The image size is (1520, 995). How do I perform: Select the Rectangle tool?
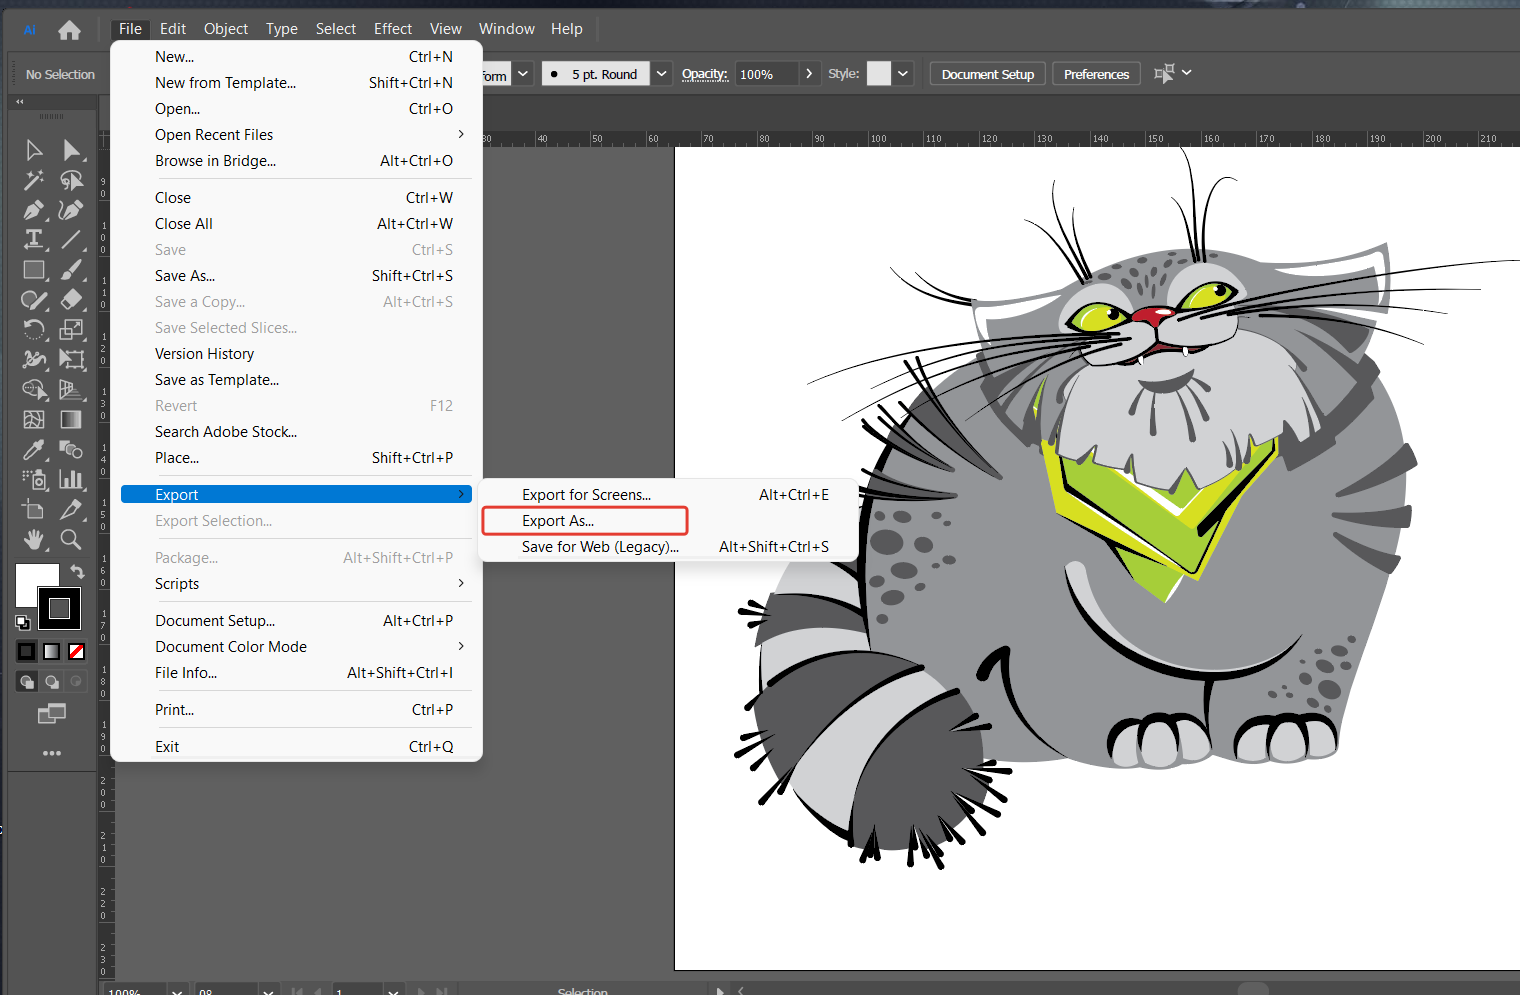click(33, 269)
